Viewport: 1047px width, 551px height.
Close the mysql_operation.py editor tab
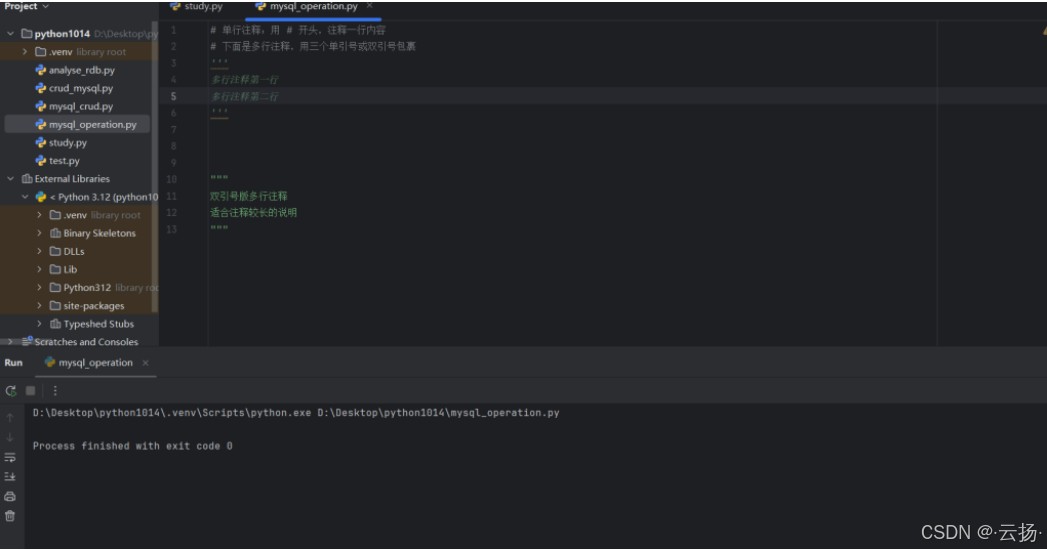click(x=369, y=7)
